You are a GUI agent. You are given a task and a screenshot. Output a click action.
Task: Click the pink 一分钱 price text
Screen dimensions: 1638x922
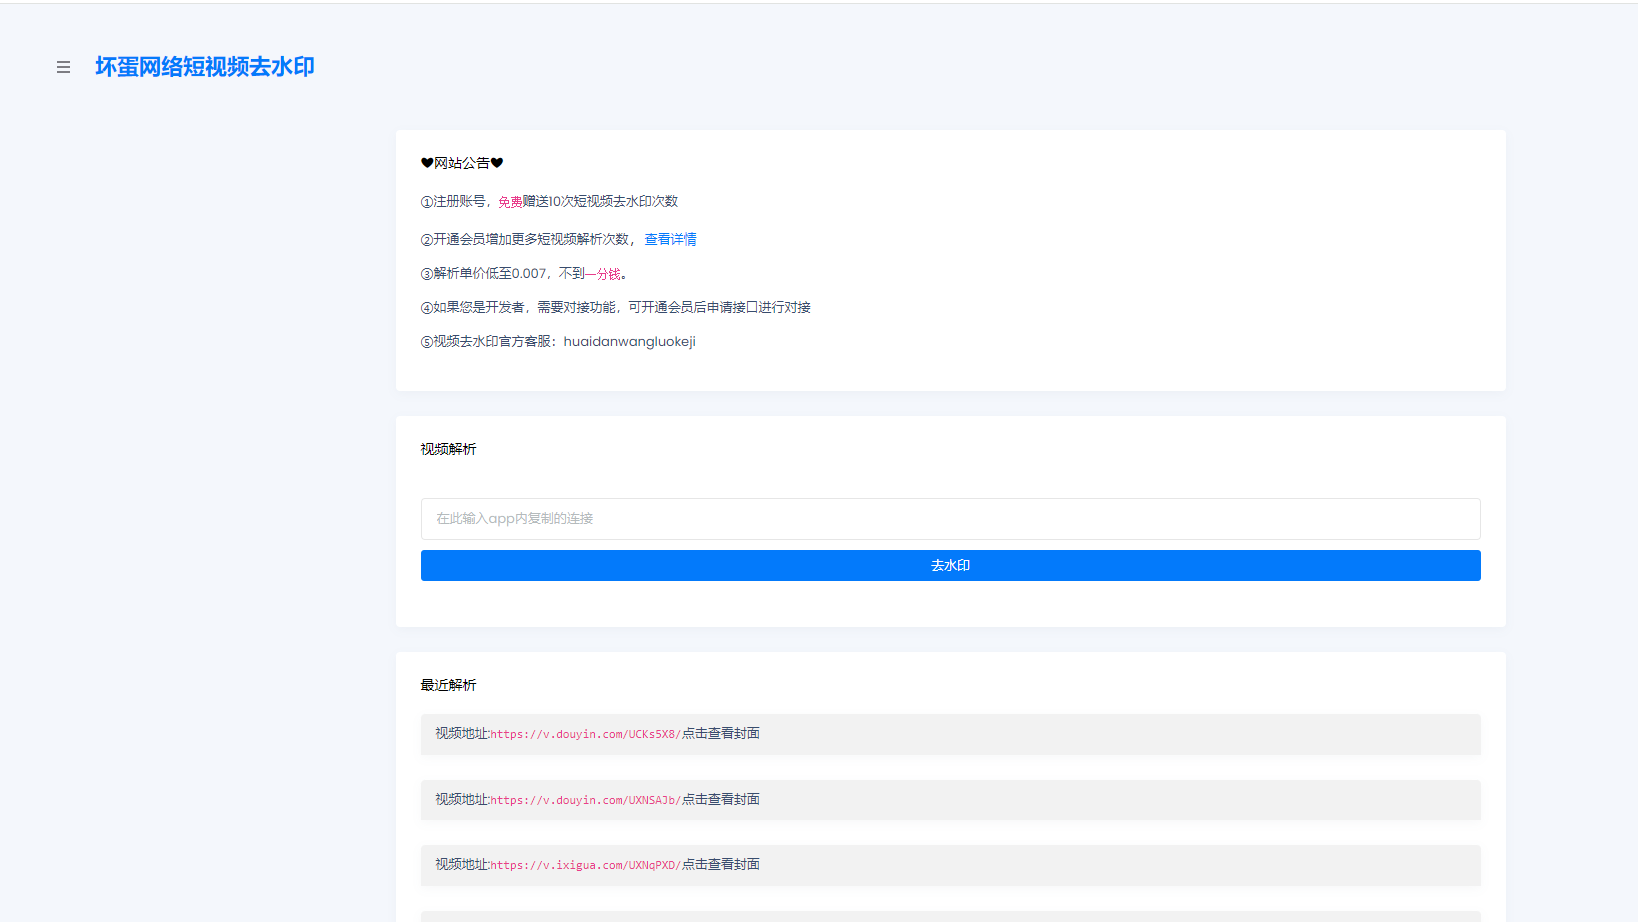point(603,274)
